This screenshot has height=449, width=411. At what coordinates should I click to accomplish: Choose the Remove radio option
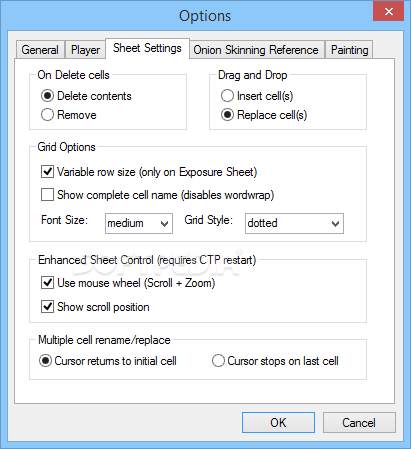69,115
